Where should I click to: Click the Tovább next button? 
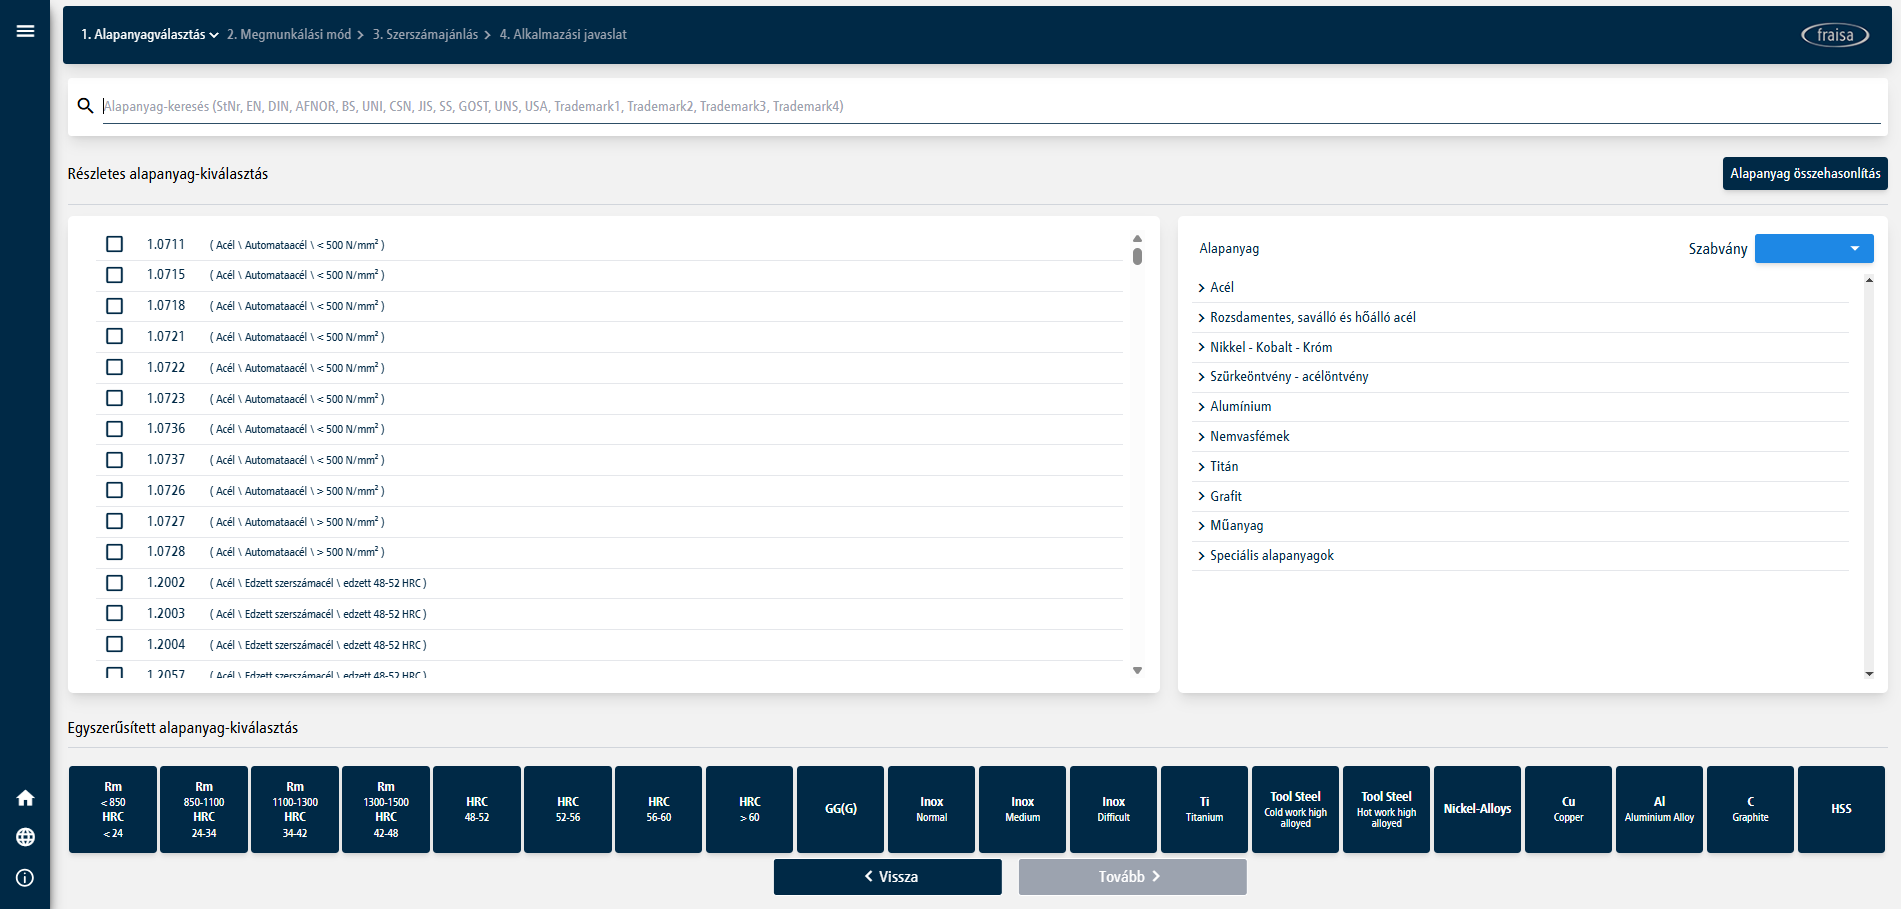tap(1133, 877)
